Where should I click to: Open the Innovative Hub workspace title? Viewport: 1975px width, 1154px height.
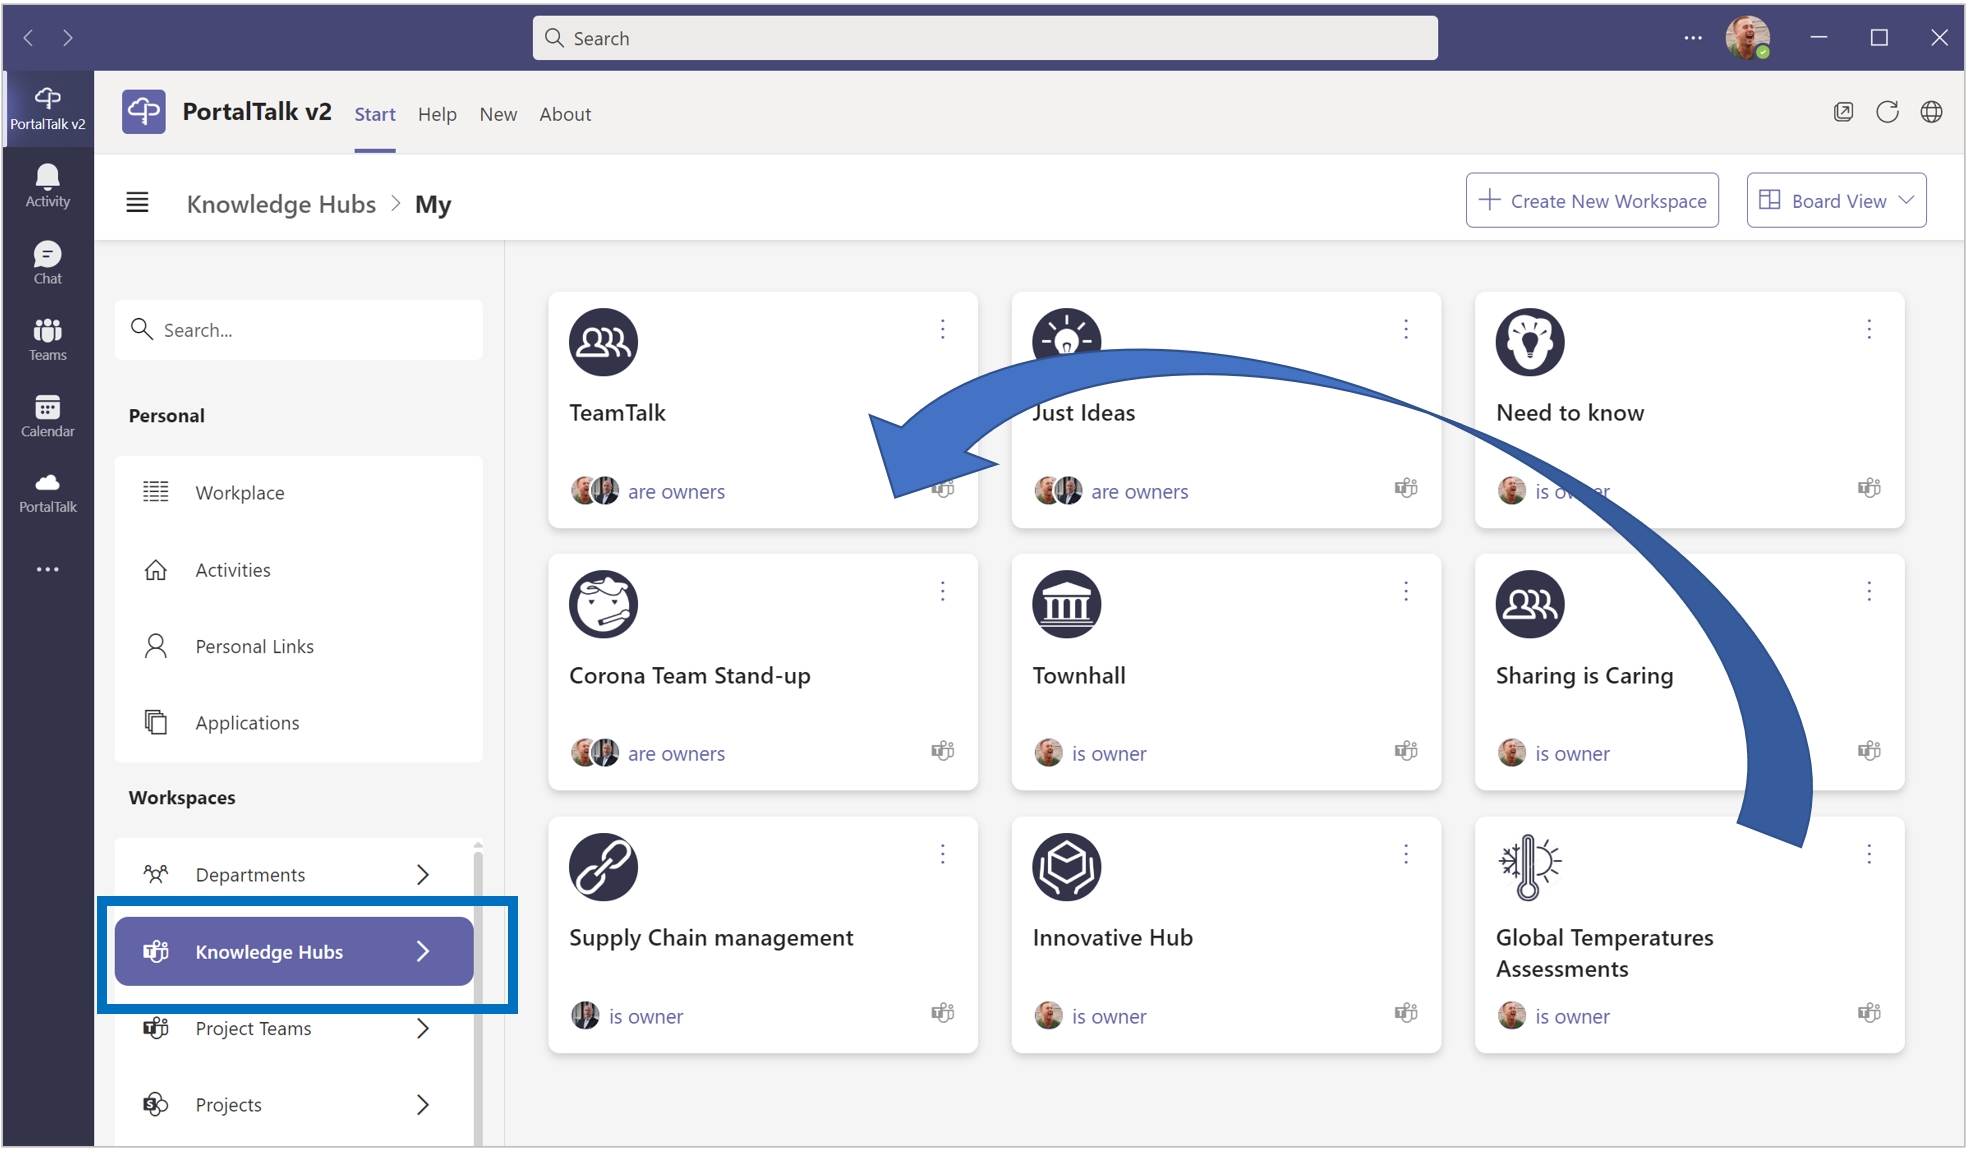1112,938
